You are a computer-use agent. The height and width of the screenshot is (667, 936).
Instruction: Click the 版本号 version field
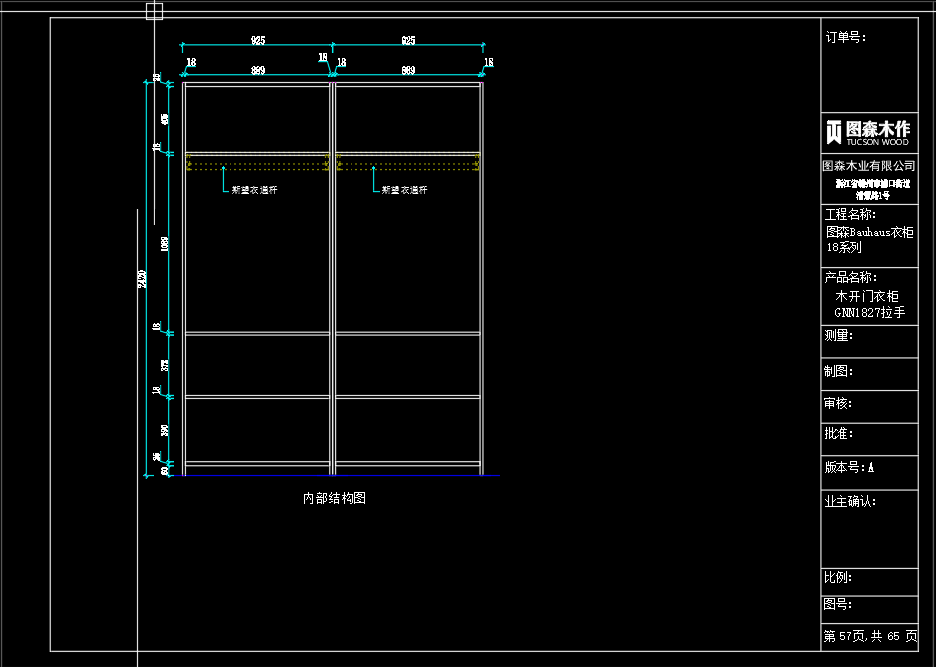pyautogui.click(x=868, y=467)
